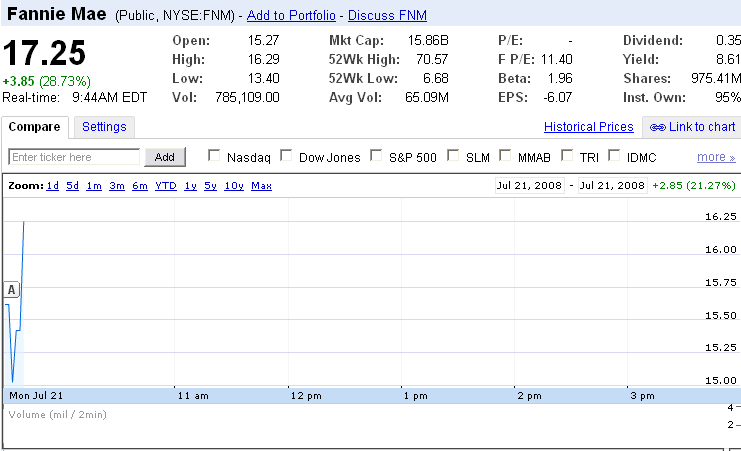Screen dimensions: 741x451
Task: Select the Max zoom range
Action: pos(261,186)
